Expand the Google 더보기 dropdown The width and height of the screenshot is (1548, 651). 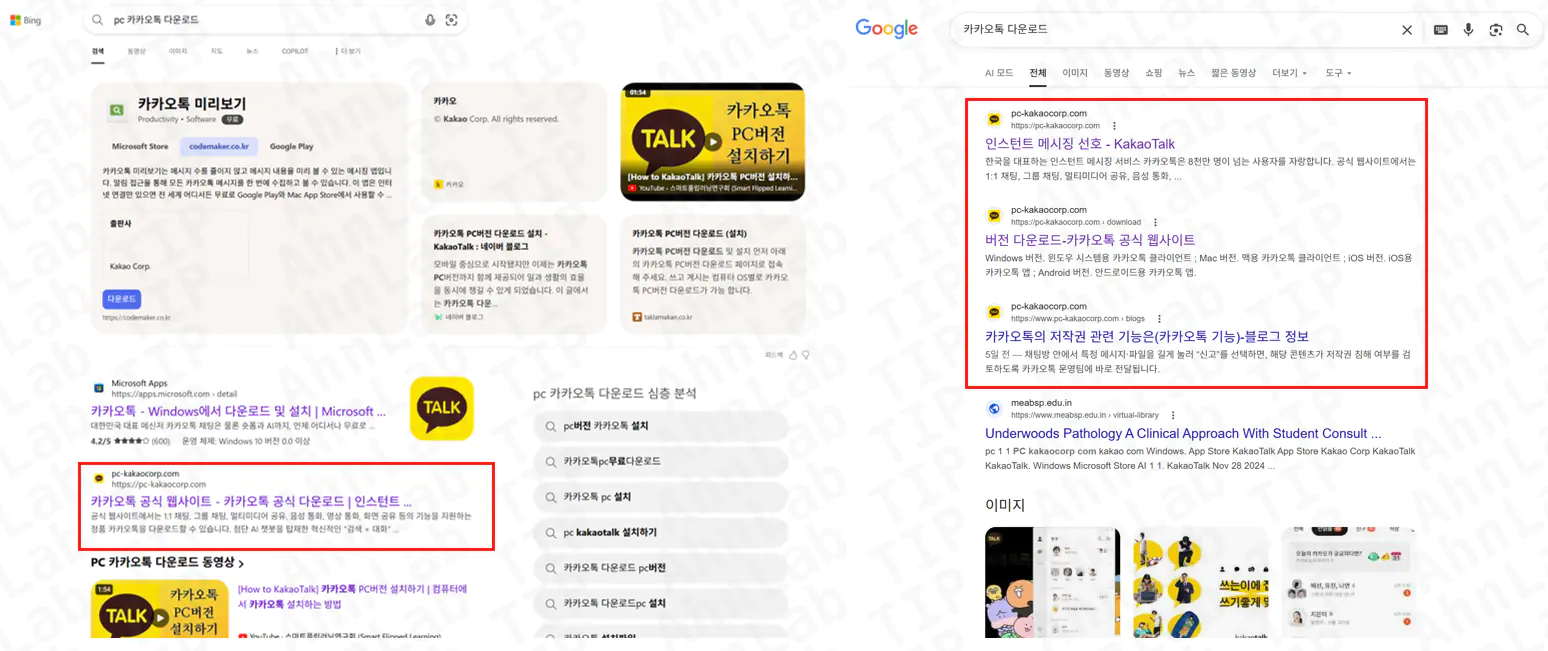coord(1289,73)
